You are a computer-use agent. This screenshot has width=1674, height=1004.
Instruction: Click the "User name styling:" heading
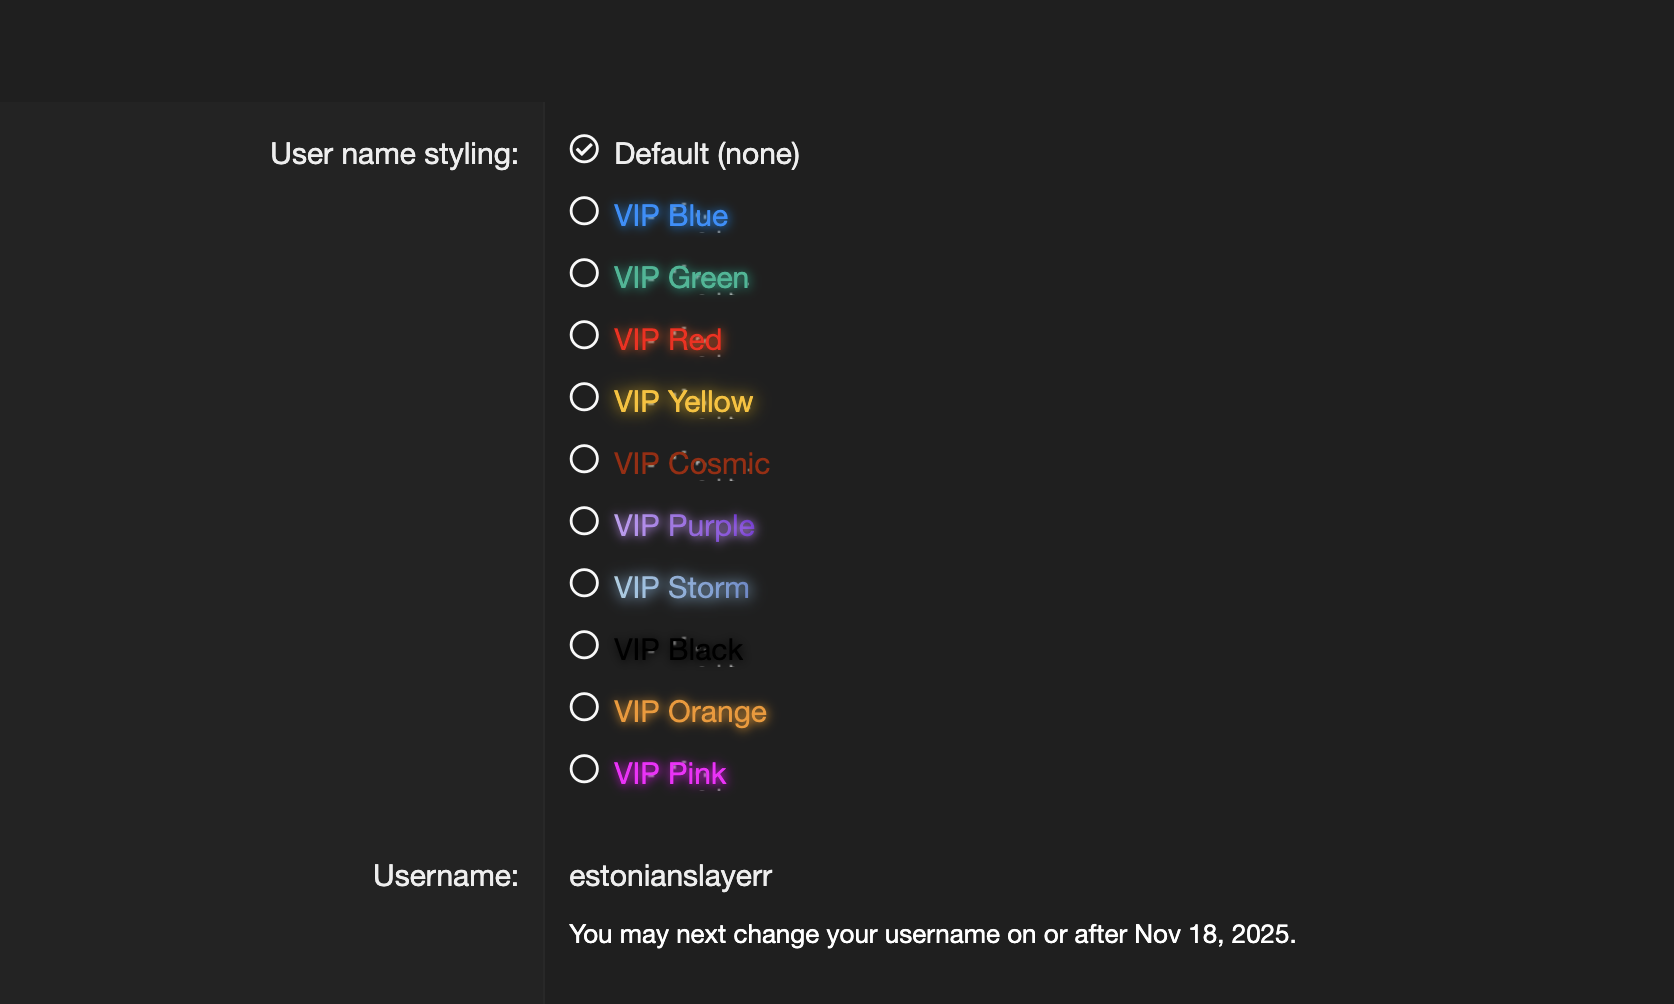click(x=394, y=154)
